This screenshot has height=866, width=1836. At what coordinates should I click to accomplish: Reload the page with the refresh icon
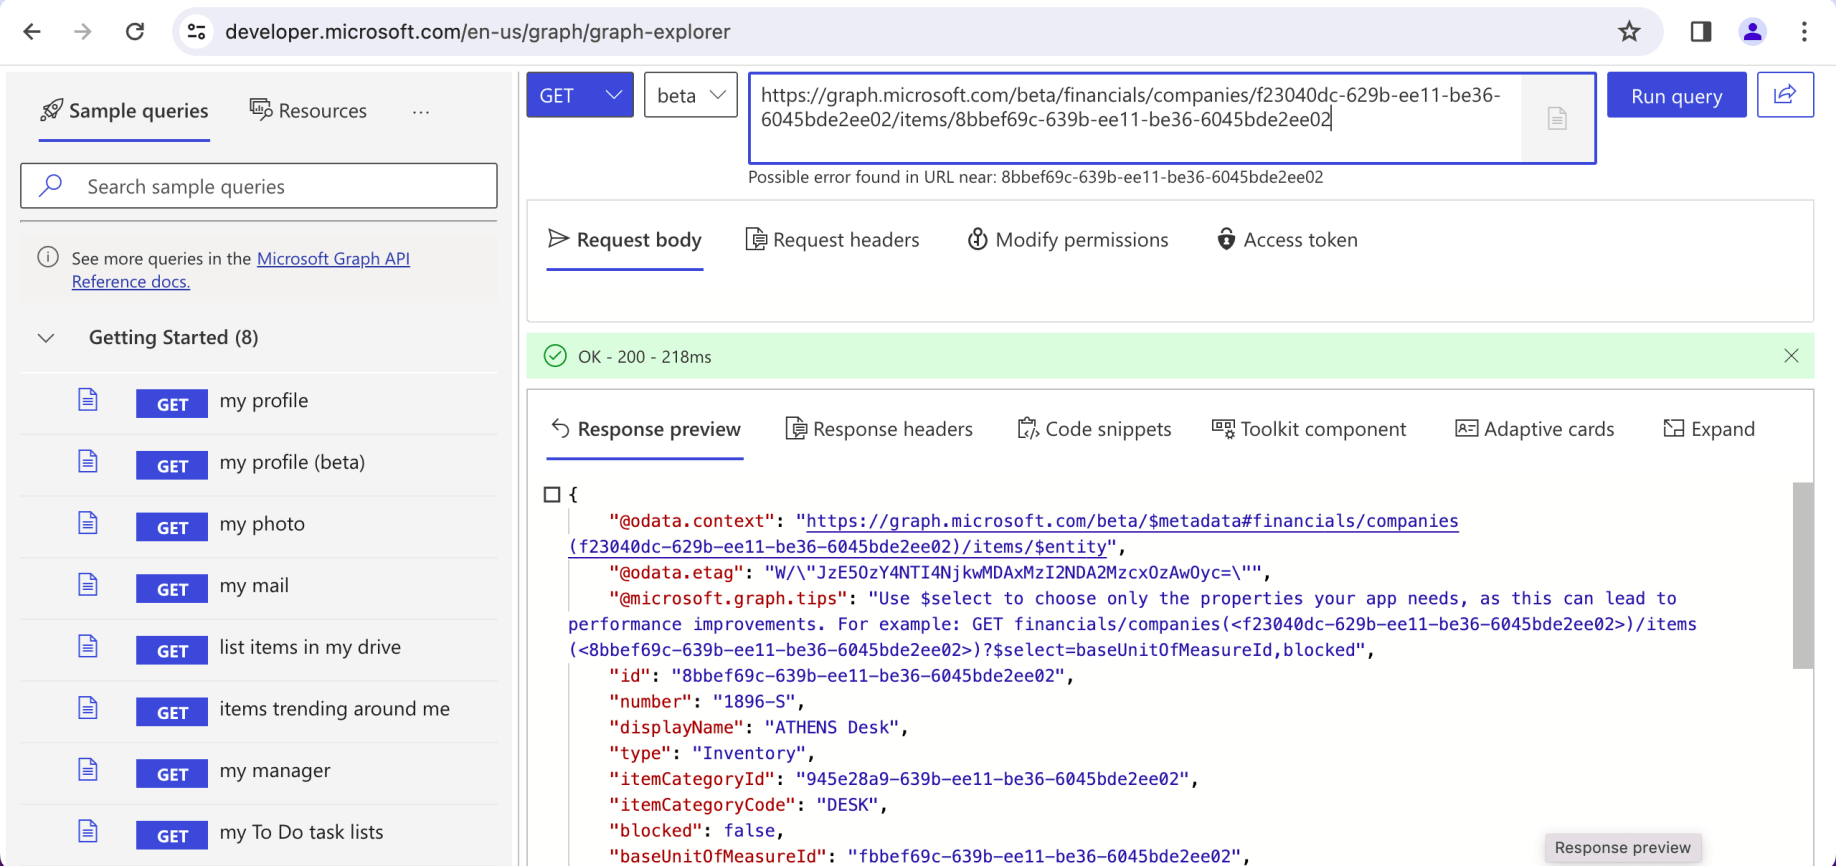click(135, 32)
